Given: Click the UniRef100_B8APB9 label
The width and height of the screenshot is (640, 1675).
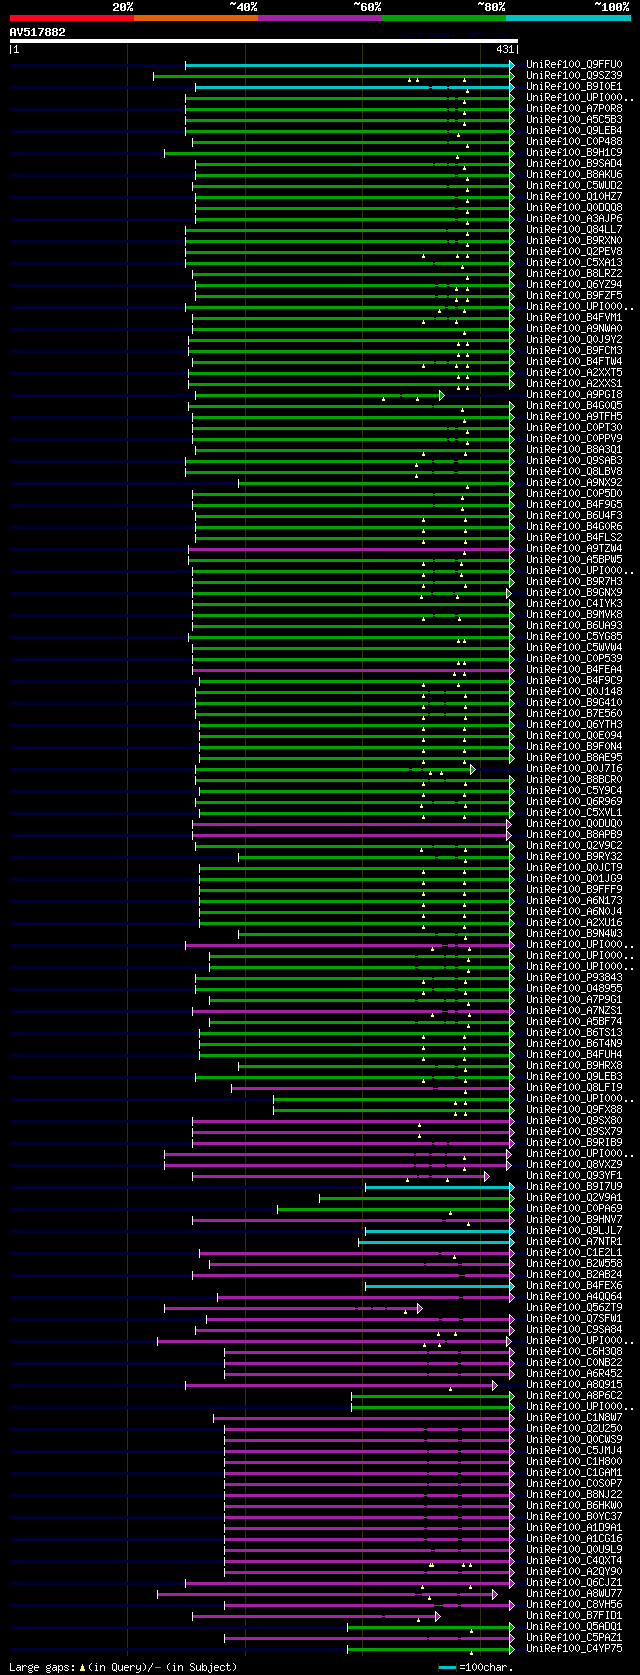Looking at the screenshot, I should coord(574,835).
